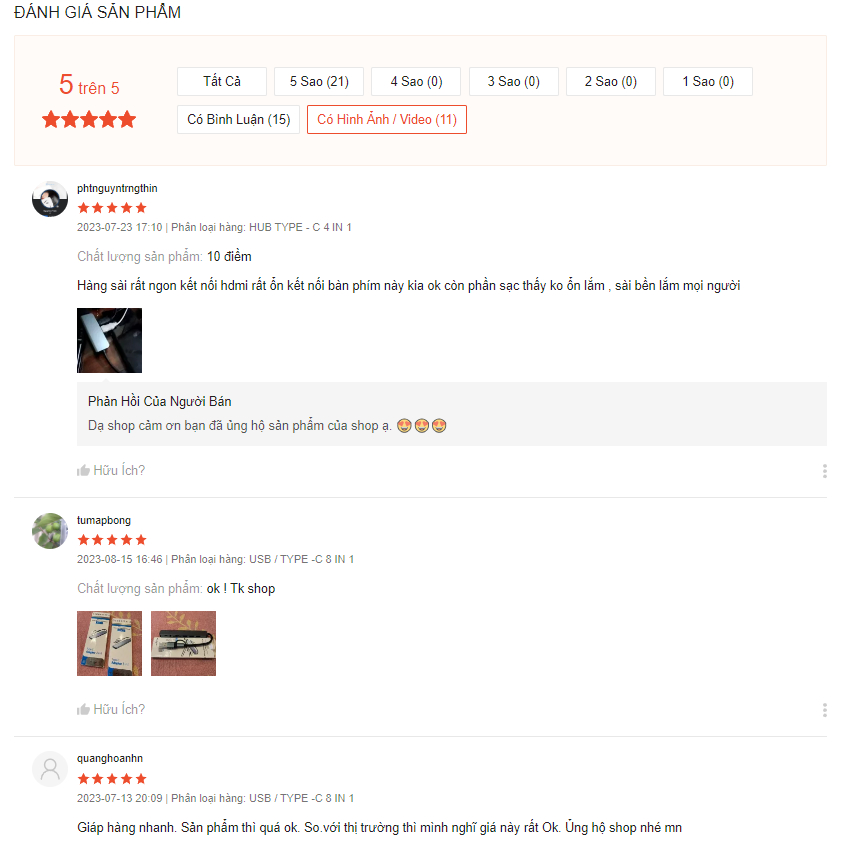This screenshot has width=846, height=846.
Task: Filter reviews by 2 Sao (0)
Action: 611,81
